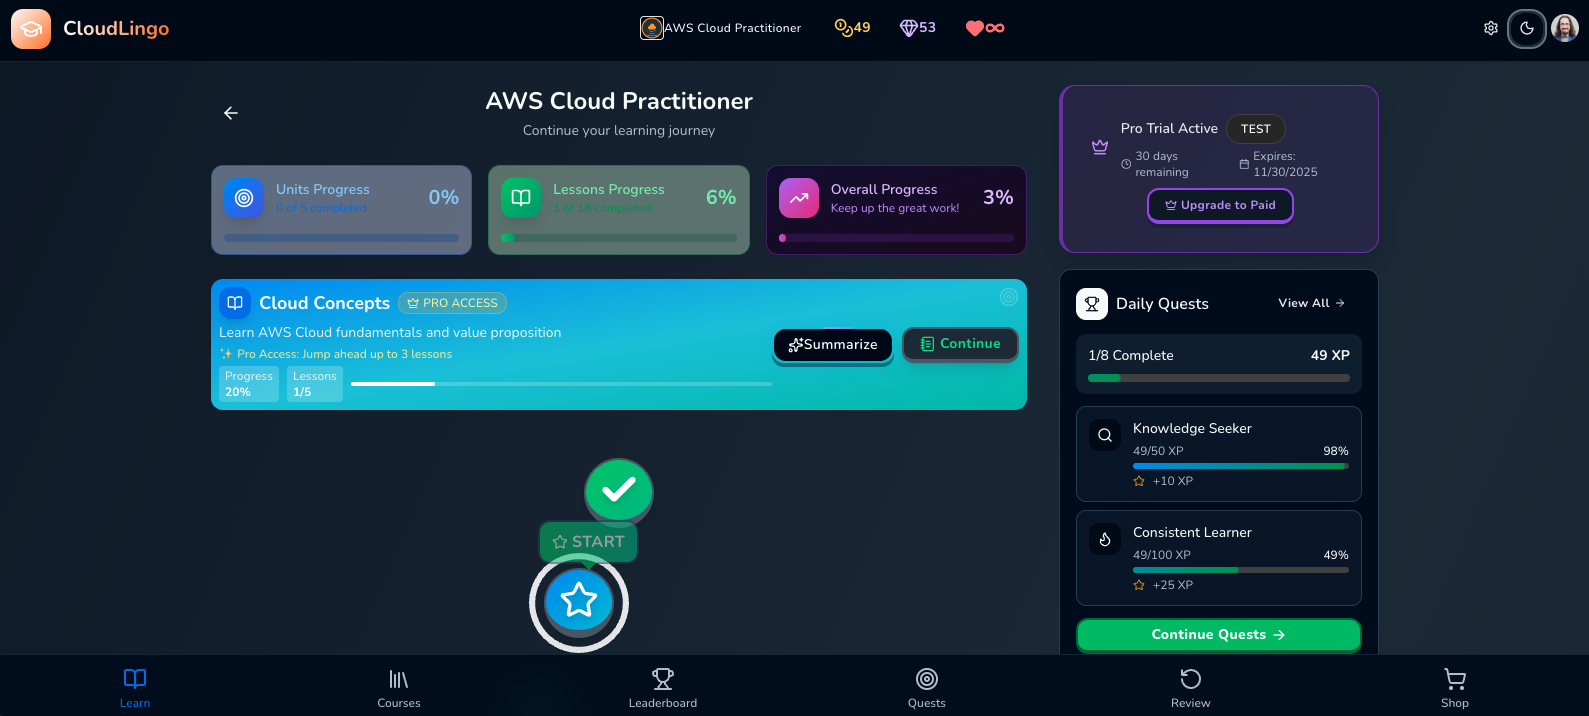Click "Expires: 11/30/2025" text
Image resolution: width=1589 pixels, height=716 pixels.
tap(1285, 164)
